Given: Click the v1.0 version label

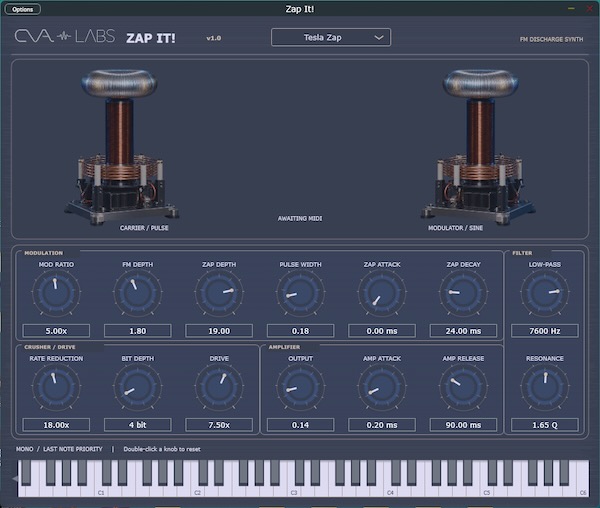Looking at the screenshot, I should point(214,38).
